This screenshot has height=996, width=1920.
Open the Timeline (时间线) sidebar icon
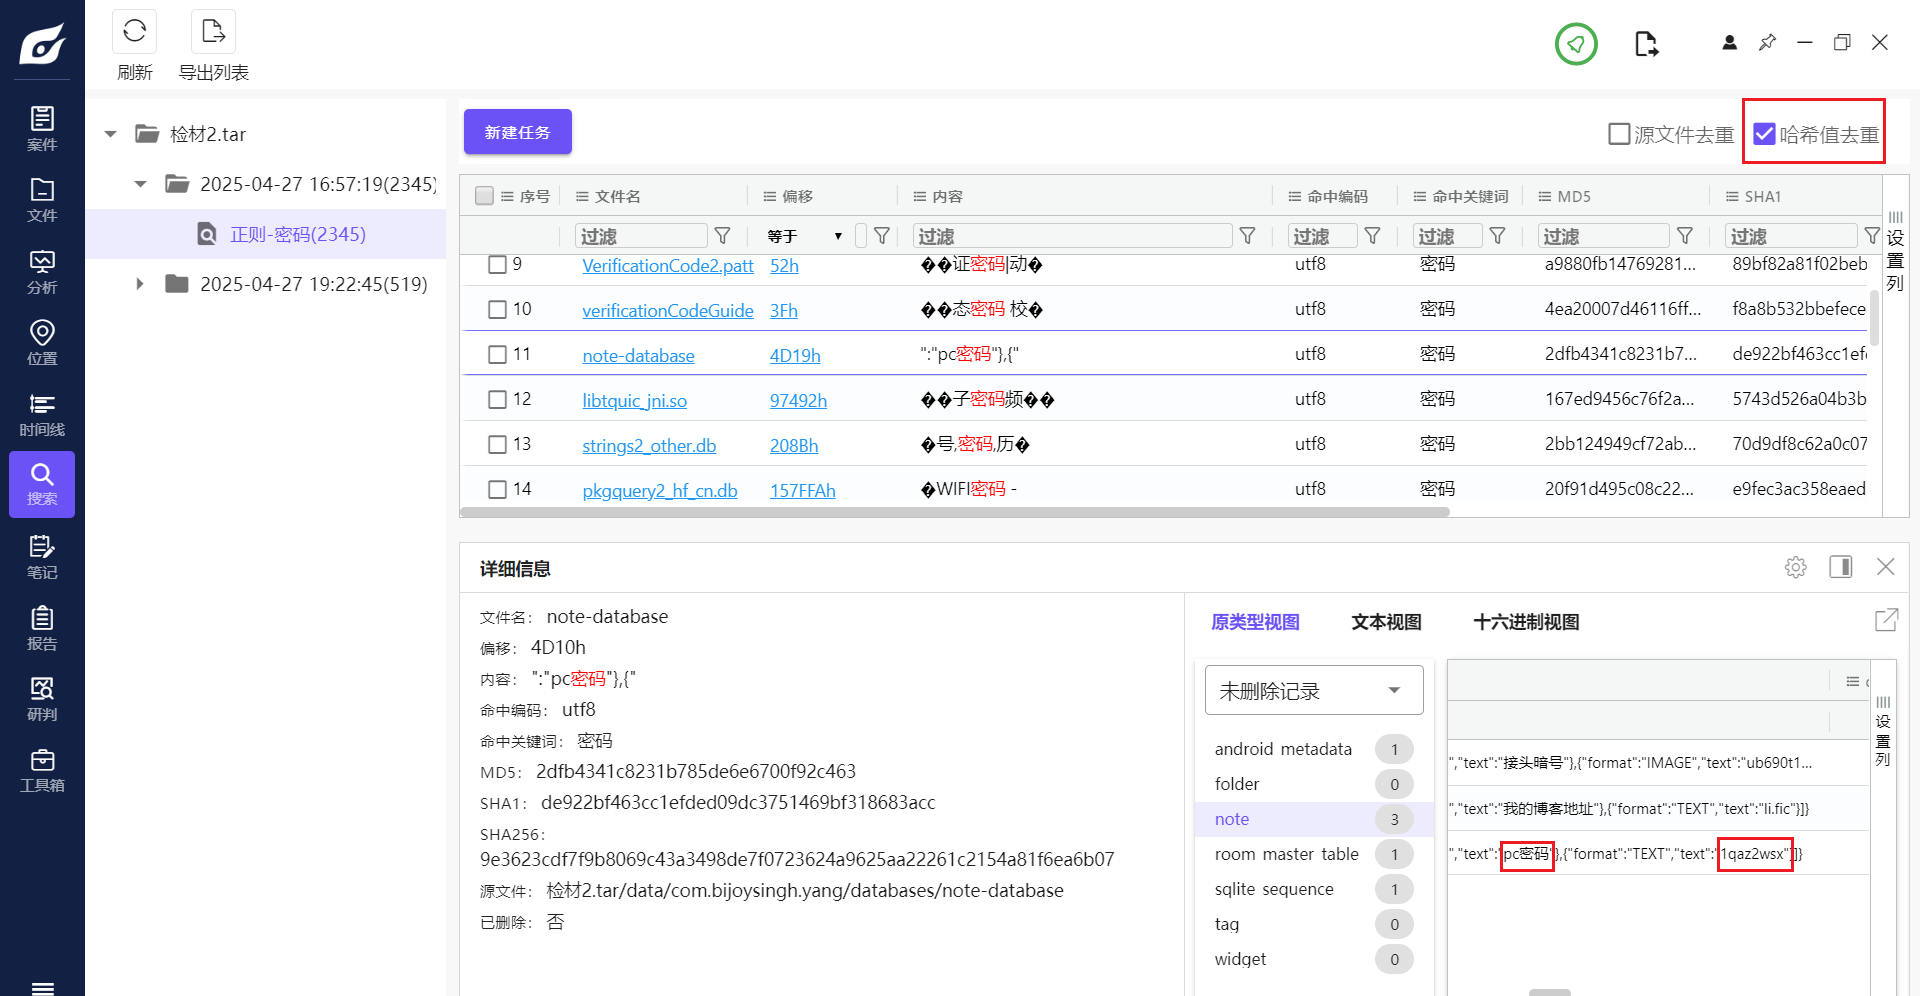click(x=42, y=414)
